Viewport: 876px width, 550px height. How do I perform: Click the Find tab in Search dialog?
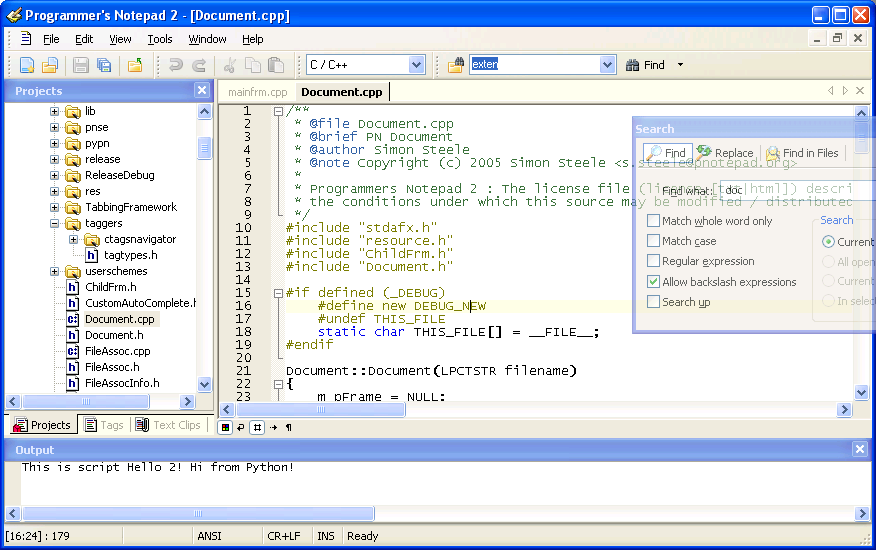click(668, 153)
